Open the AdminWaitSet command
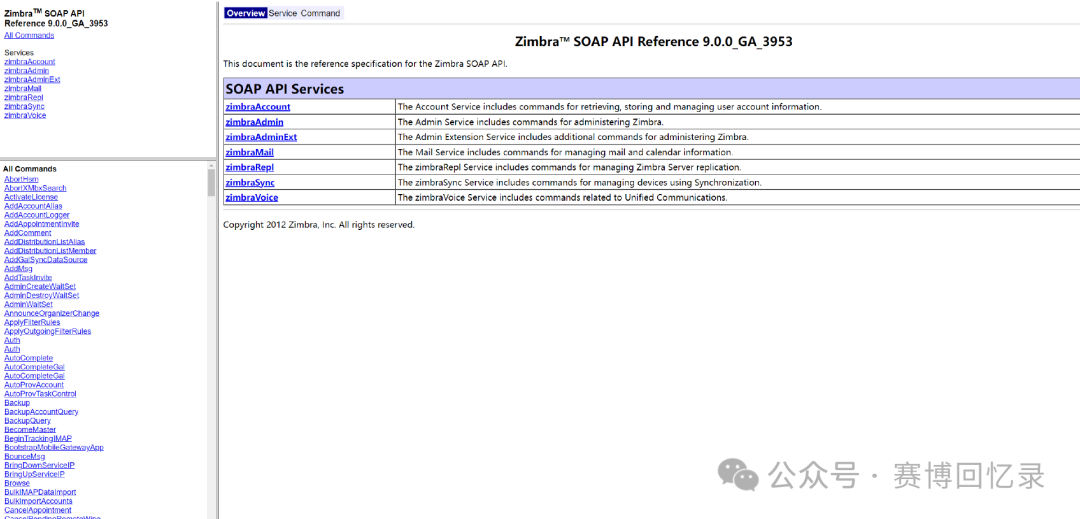Viewport: 1080px width, 519px height. 28,304
